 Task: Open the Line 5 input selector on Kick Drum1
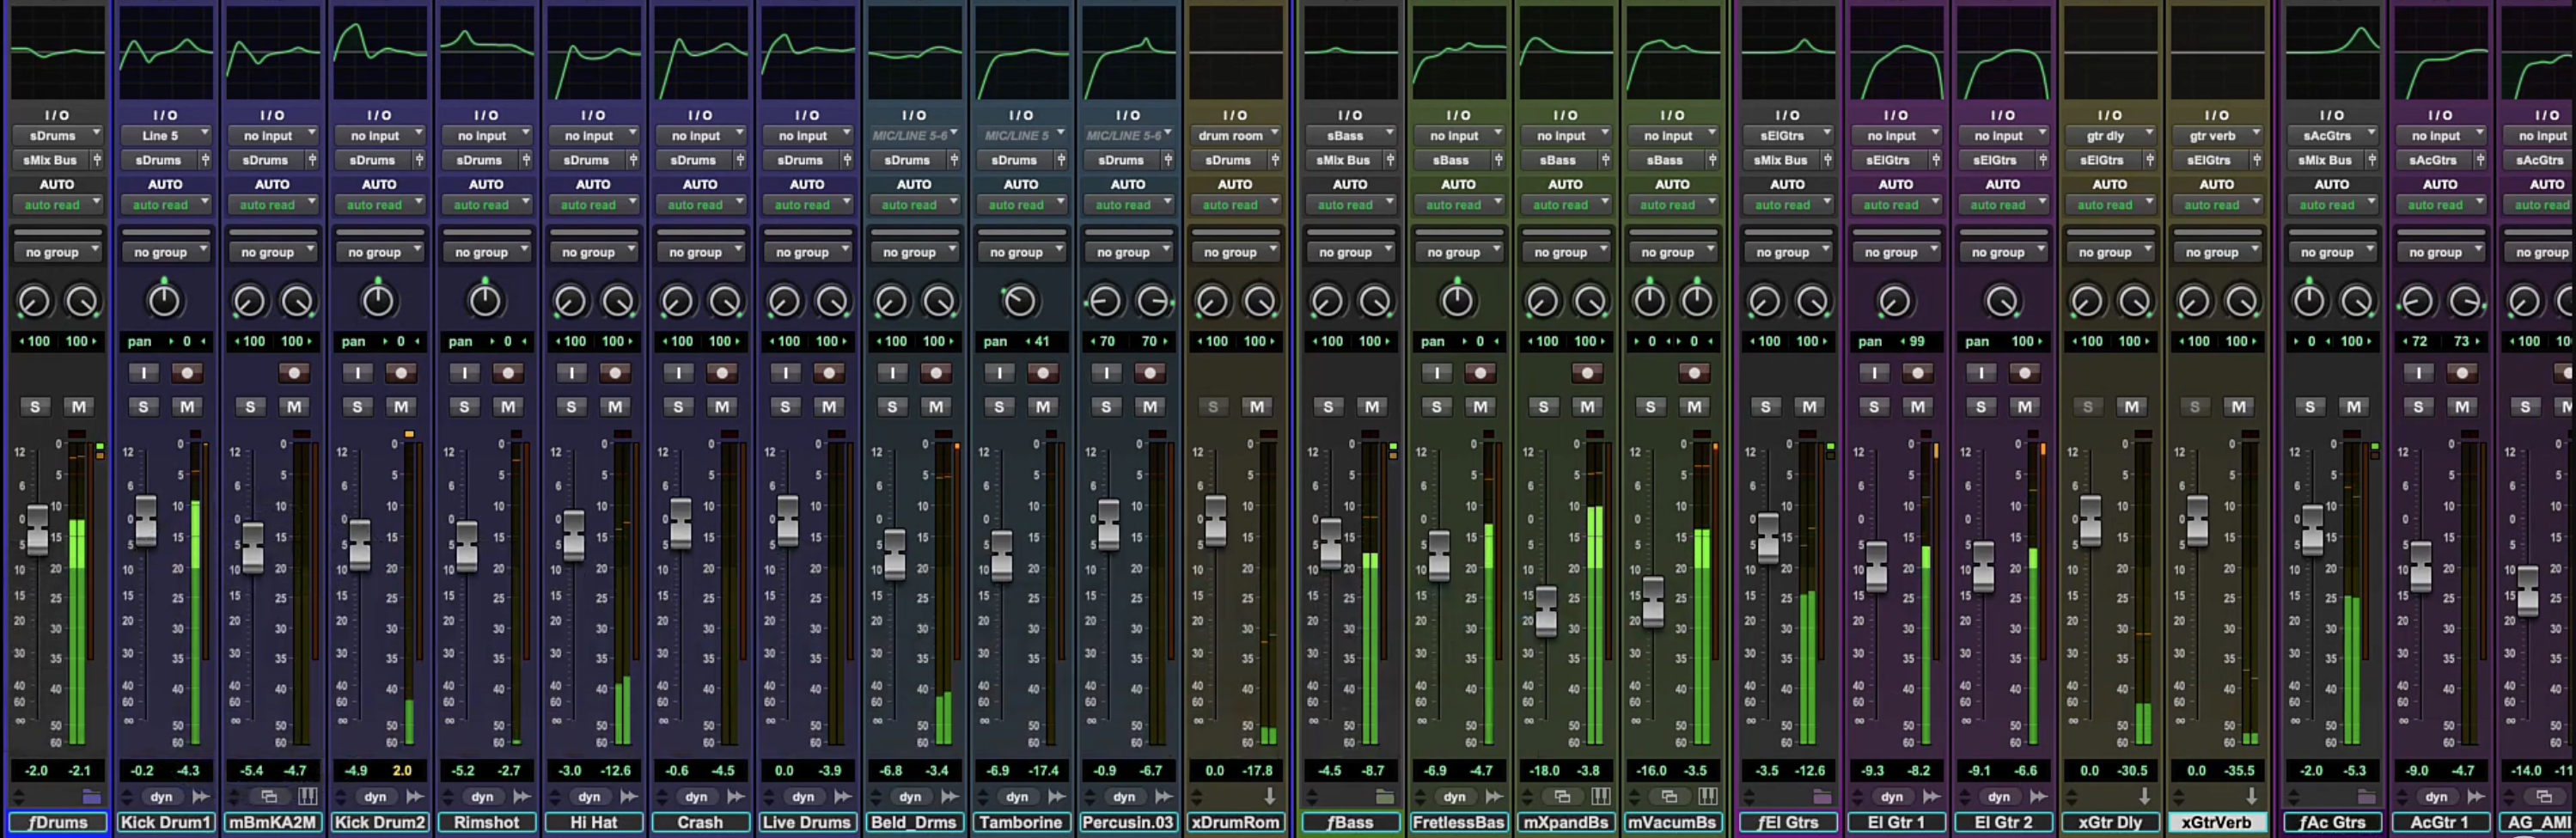(x=165, y=135)
